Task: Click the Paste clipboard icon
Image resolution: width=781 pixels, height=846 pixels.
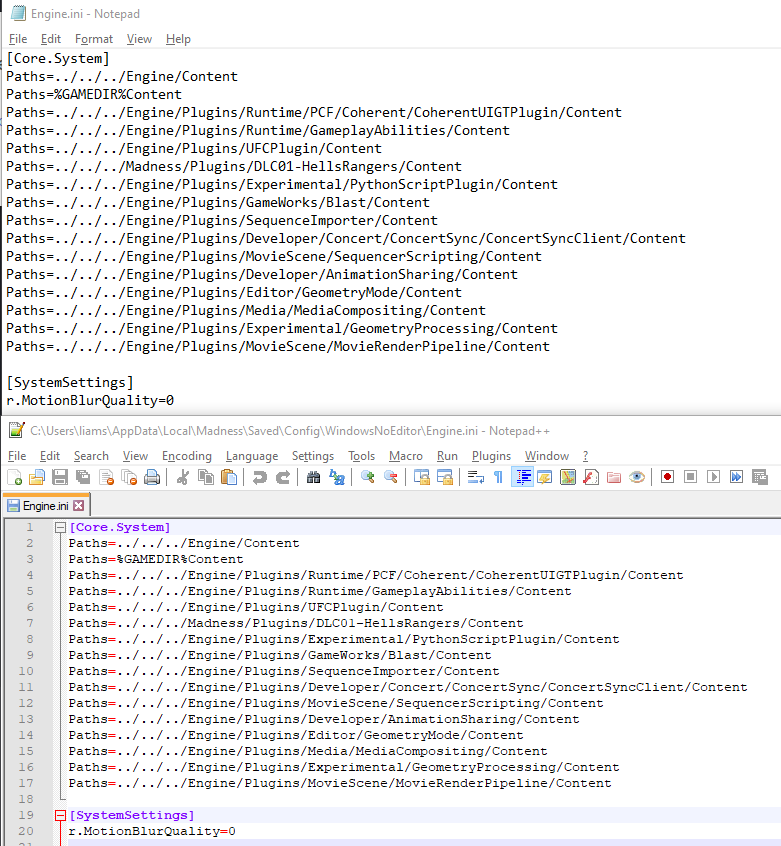Action: coord(229,477)
